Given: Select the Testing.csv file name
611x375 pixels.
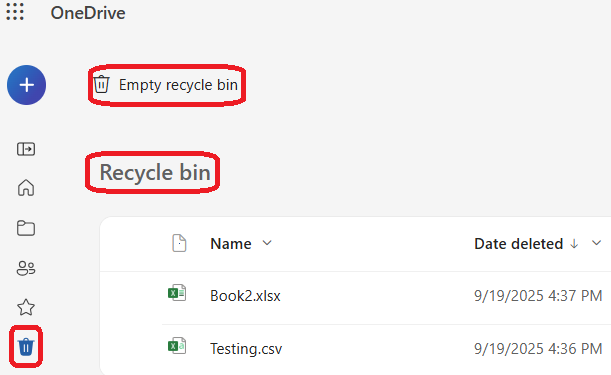Looking at the screenshot, I should tap(246, 348).
